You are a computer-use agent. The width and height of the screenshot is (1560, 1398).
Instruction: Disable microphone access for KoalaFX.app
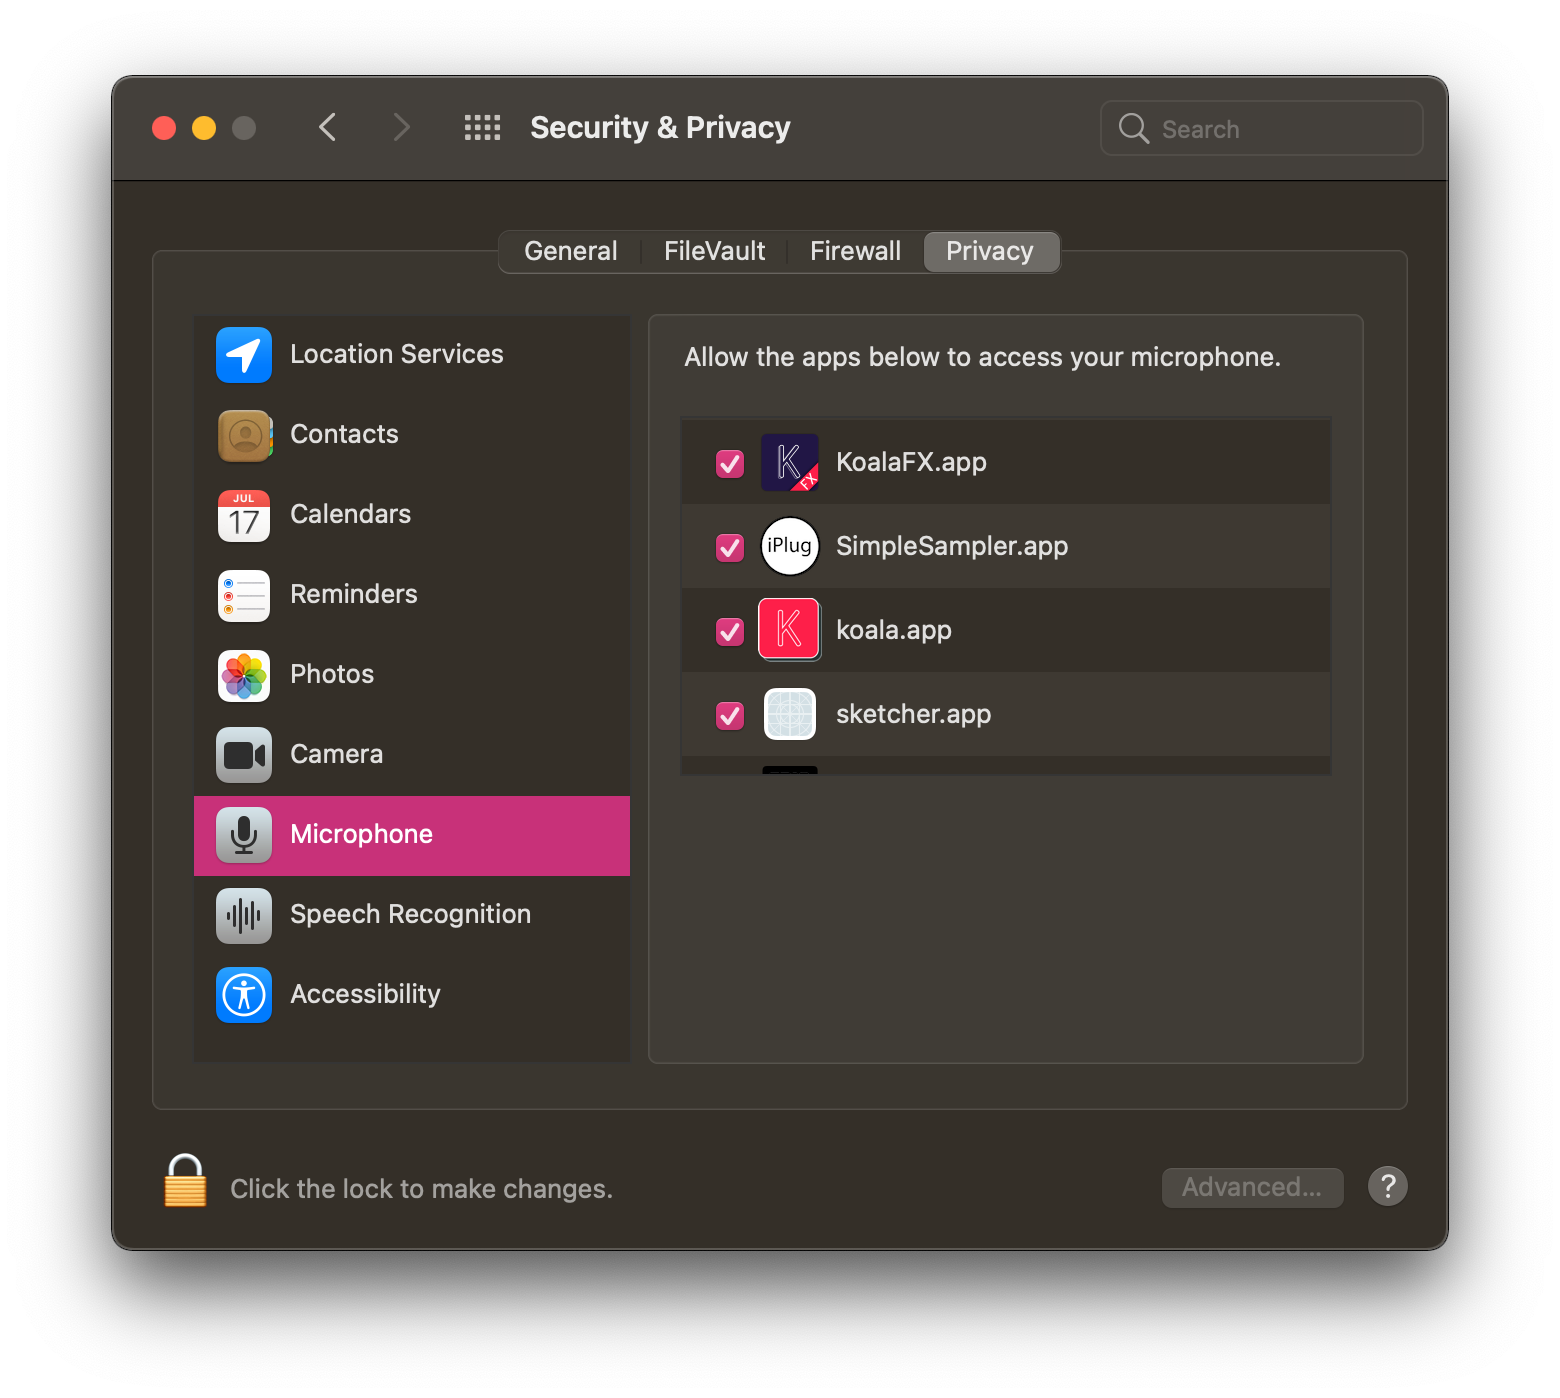pyautogui.click(x=730, y=464)
